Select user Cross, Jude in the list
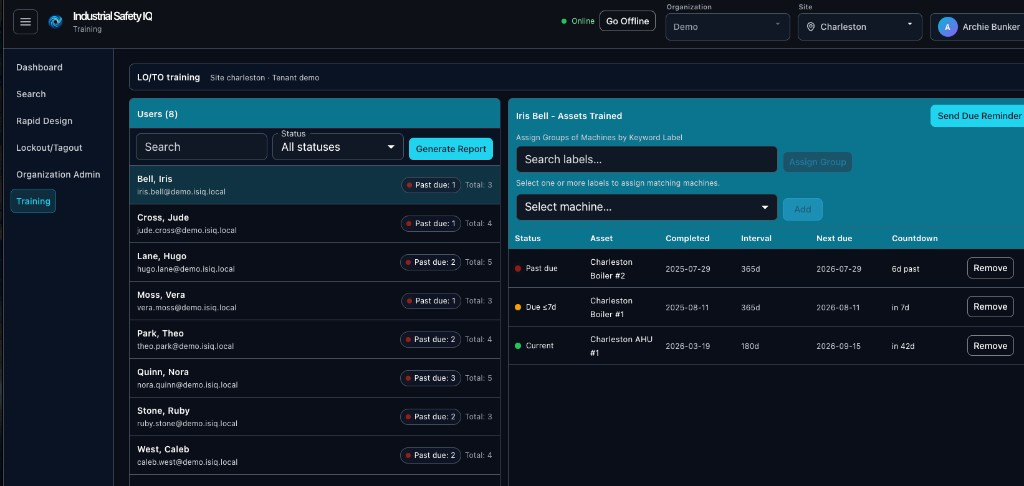Image resolution: width=1024 pixels, height=486 pixels. coord(315,223)
